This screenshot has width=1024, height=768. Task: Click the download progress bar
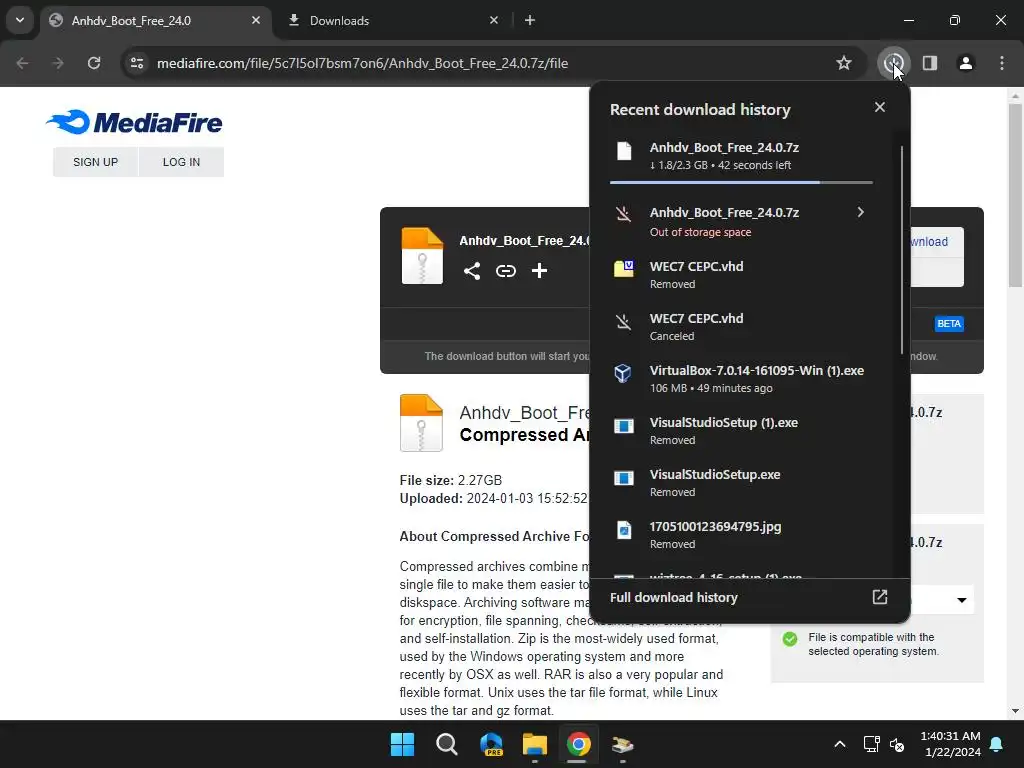[x=741, y=182]
